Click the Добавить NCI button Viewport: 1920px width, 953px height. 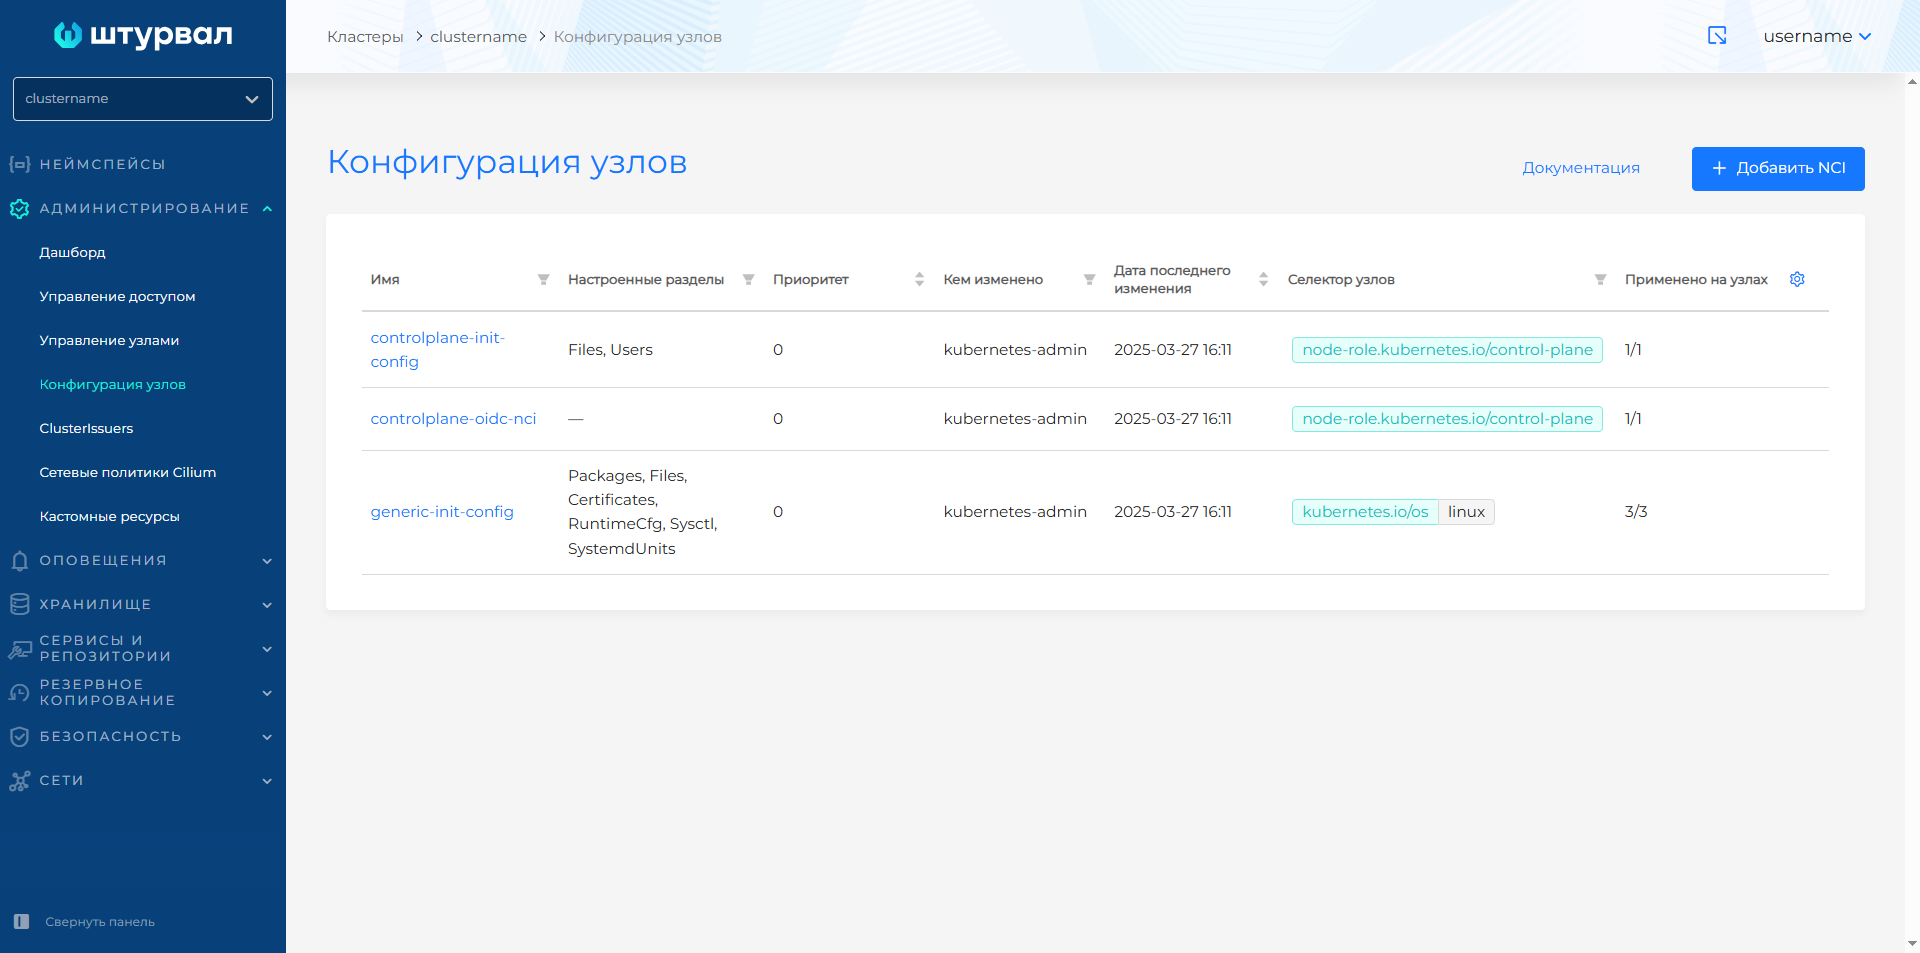(1777, 168)
